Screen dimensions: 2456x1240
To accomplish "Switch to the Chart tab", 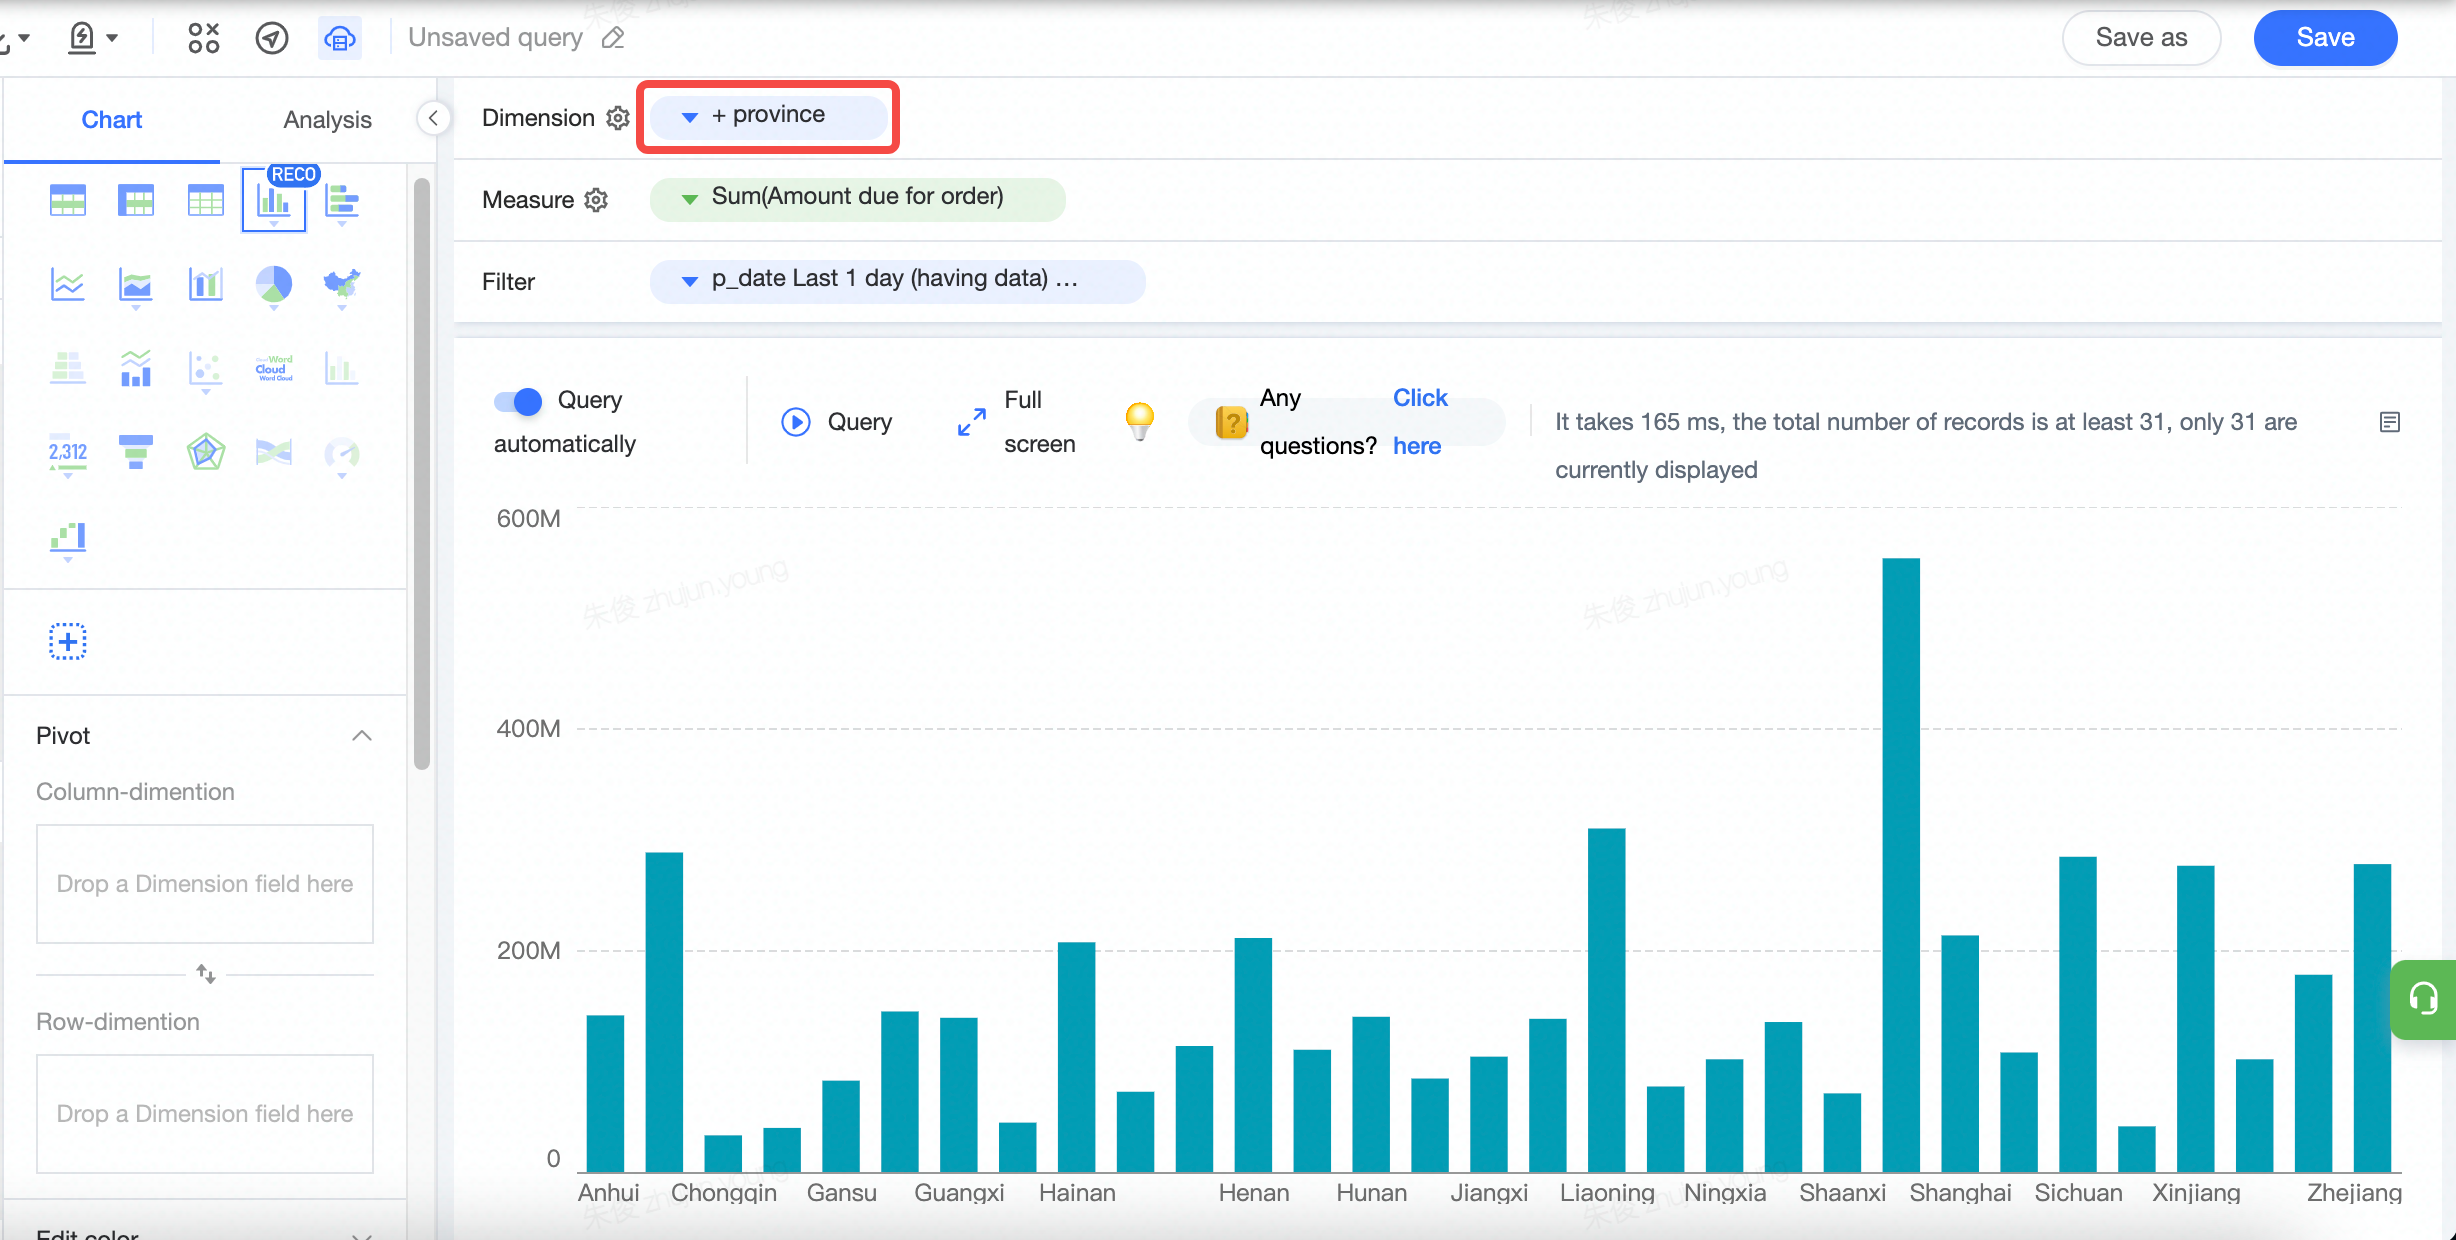I will click(x=112, y=120).
